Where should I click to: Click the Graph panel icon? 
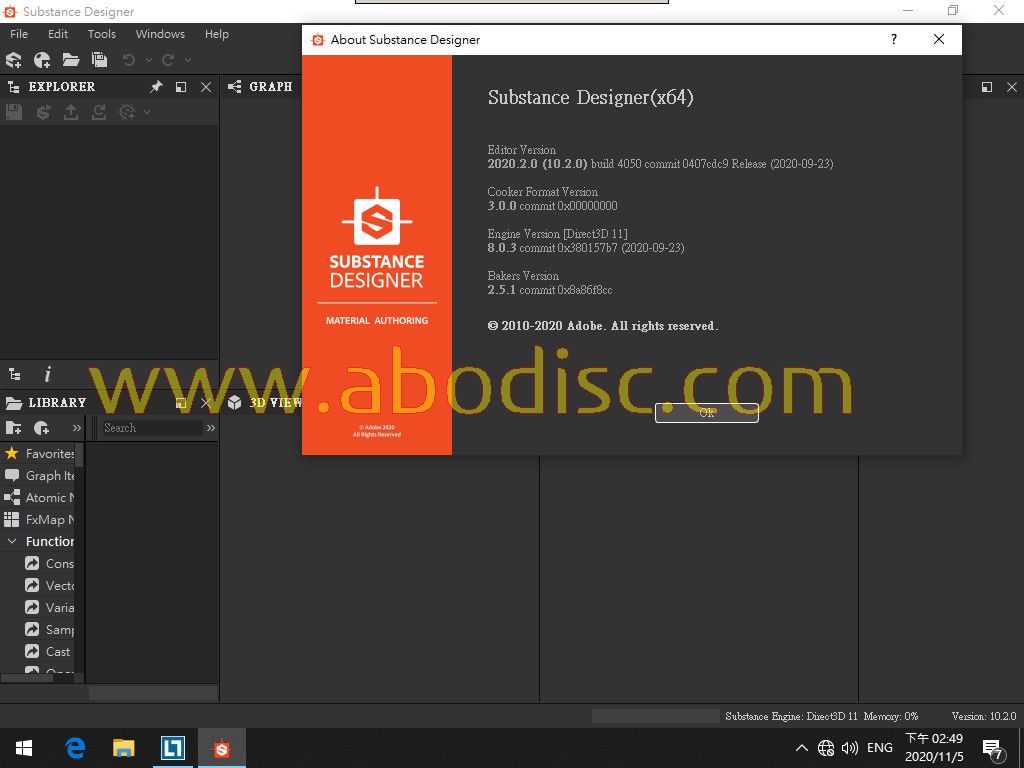tap(234, 87)
